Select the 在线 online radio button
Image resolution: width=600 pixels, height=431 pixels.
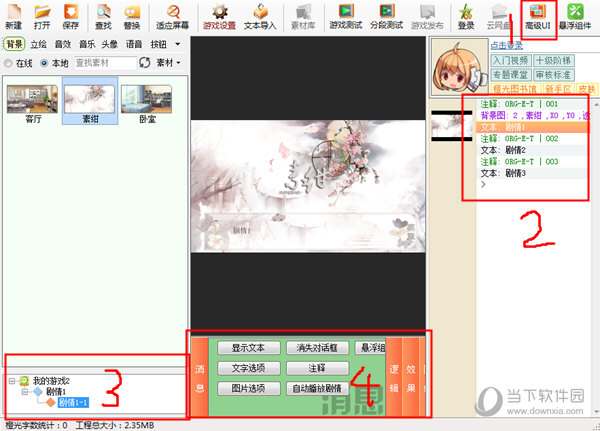coord(8,63)
